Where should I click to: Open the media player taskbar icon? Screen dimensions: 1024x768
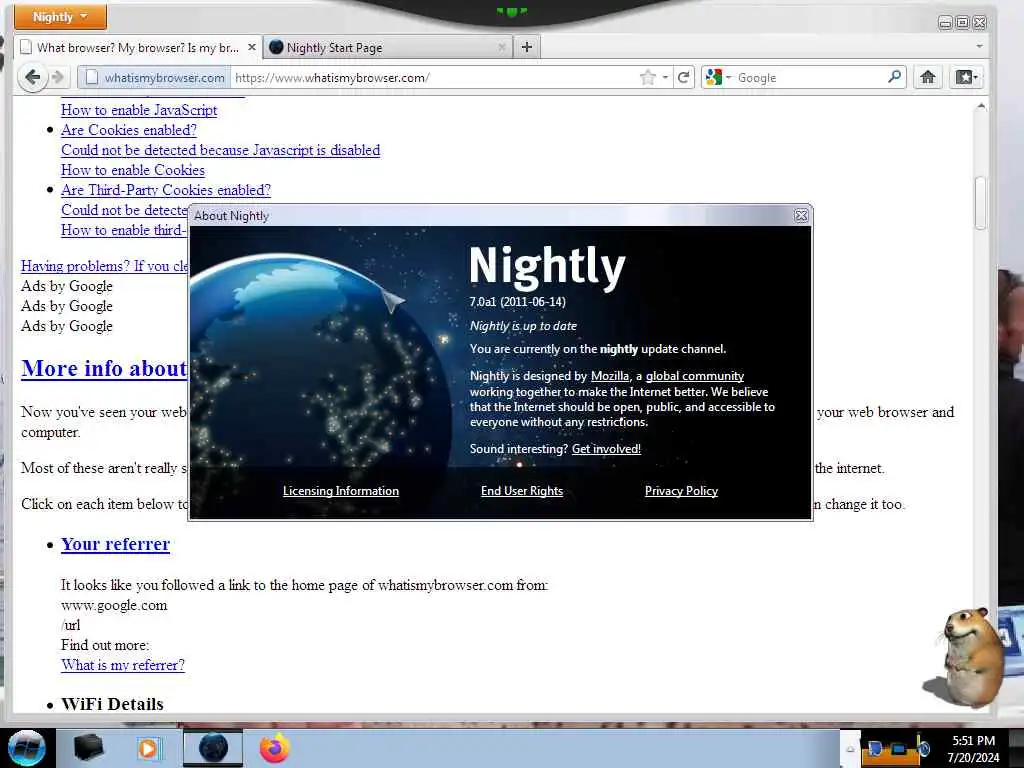148,748
